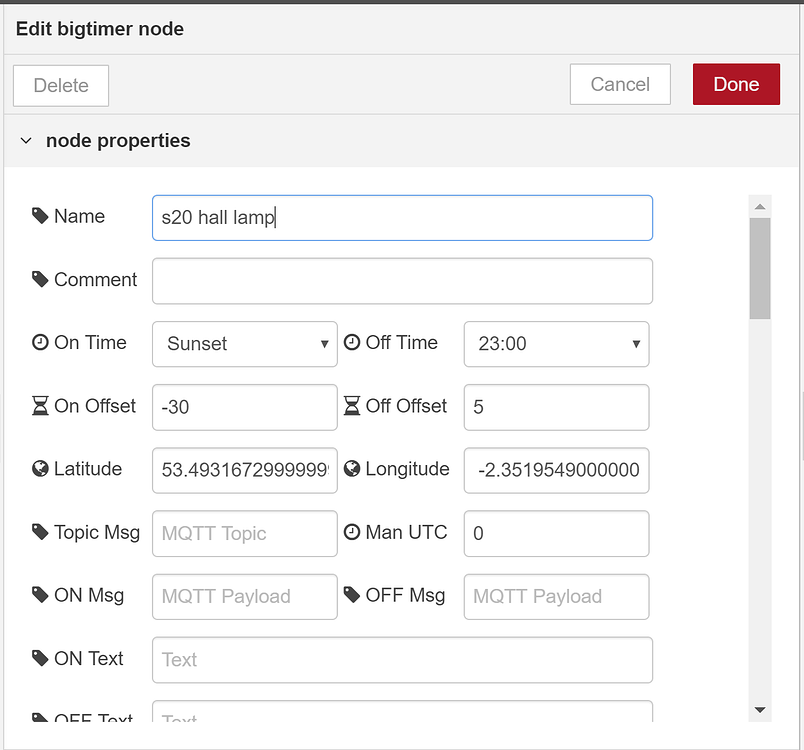Click the scrollbar down arrow
This screenshot has width=804, height=750.
pyautogui.click(x=761, y=709)
